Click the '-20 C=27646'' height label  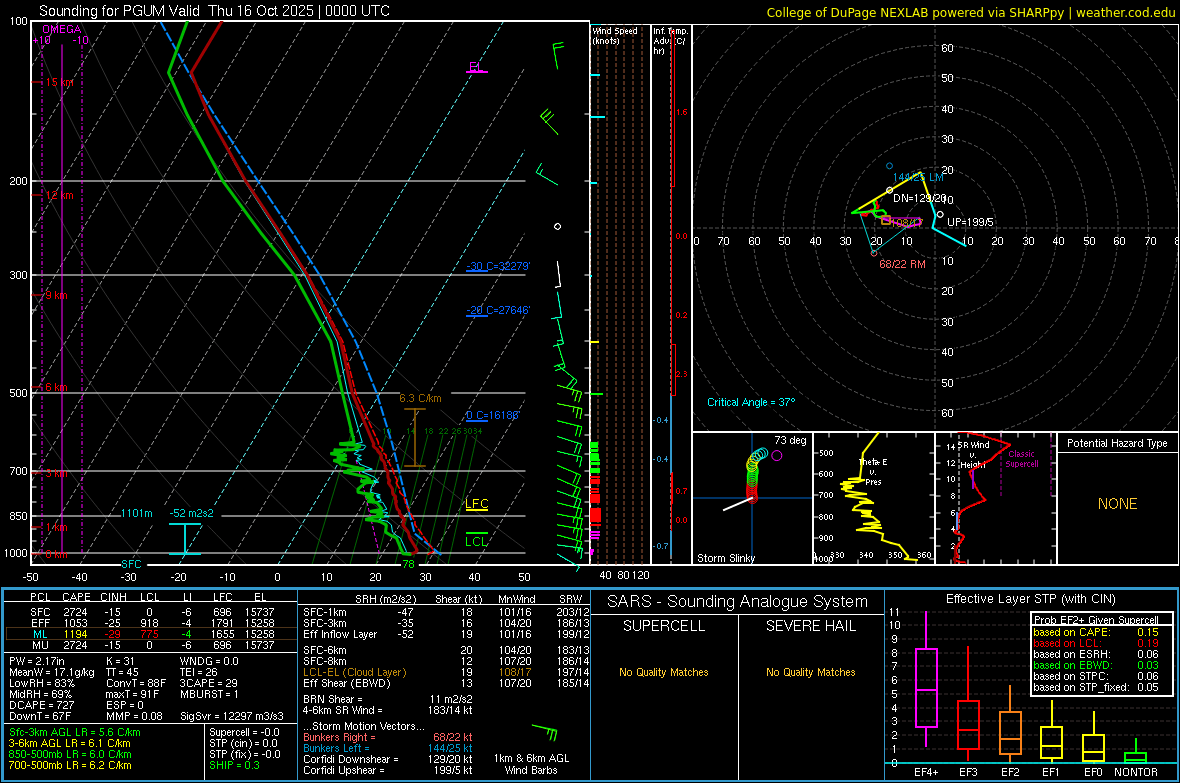498,309
